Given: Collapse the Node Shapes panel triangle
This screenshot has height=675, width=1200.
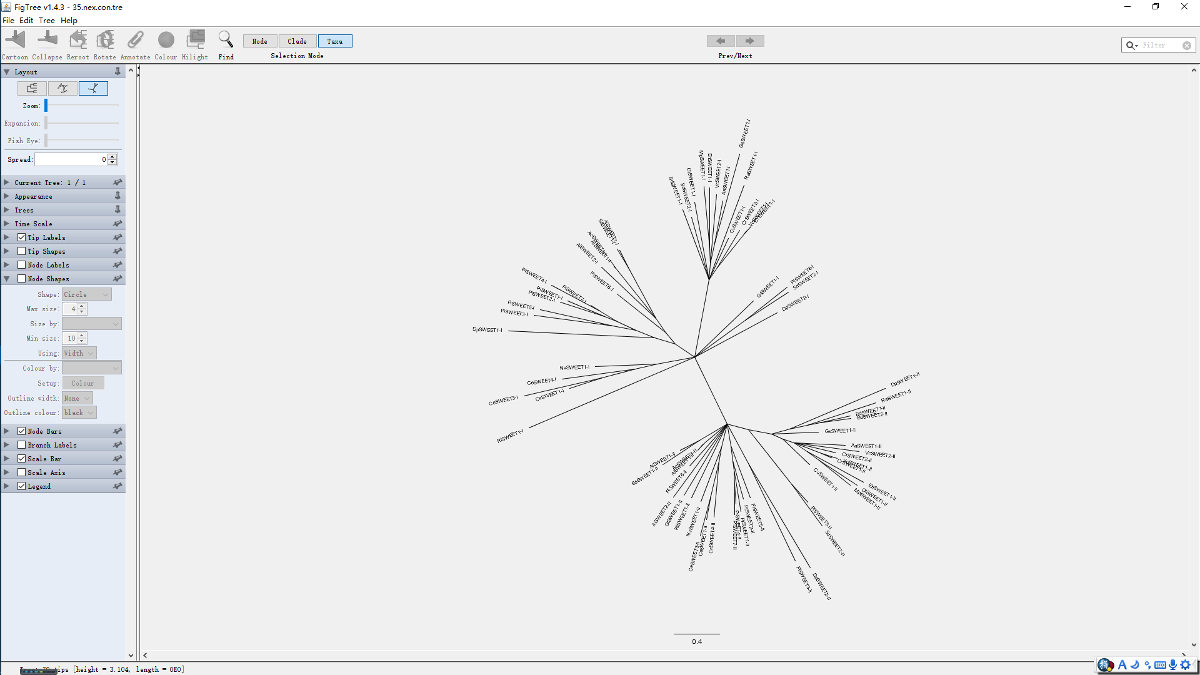Looking at the screenshot, I should point(8,279).
